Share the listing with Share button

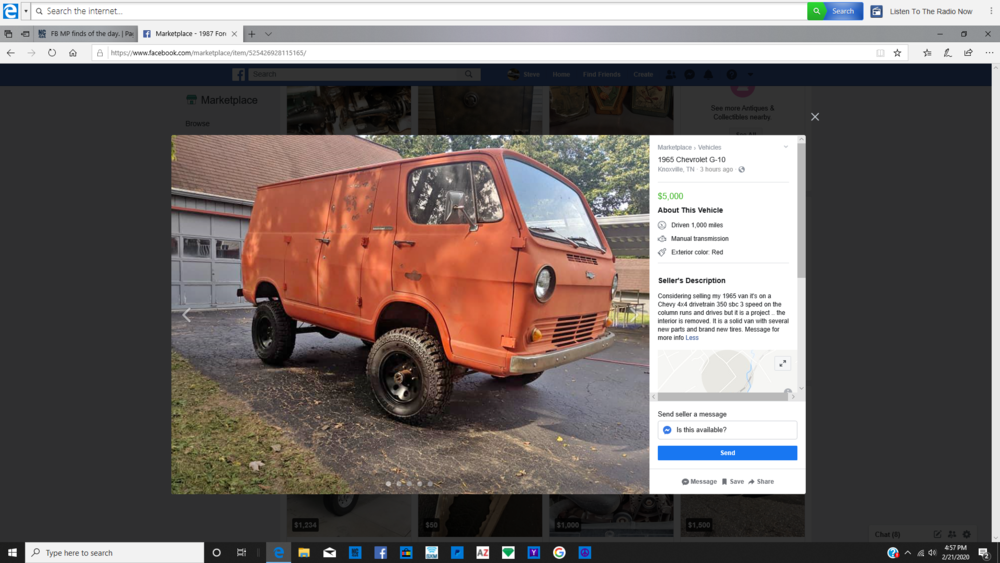point(761,481)
